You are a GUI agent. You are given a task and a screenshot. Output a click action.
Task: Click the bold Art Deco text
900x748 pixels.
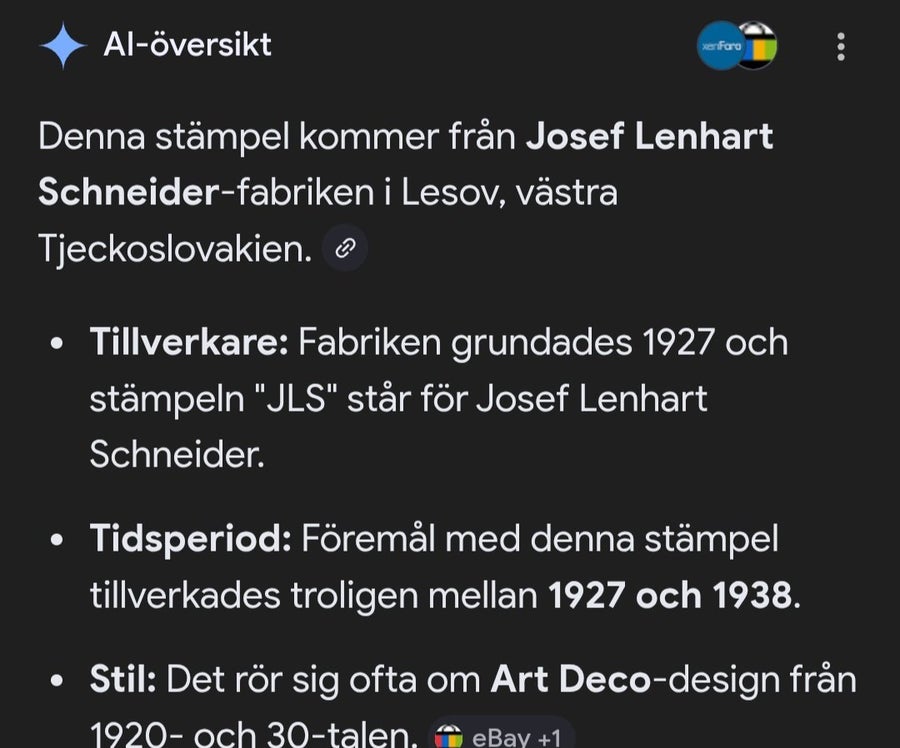571,679
